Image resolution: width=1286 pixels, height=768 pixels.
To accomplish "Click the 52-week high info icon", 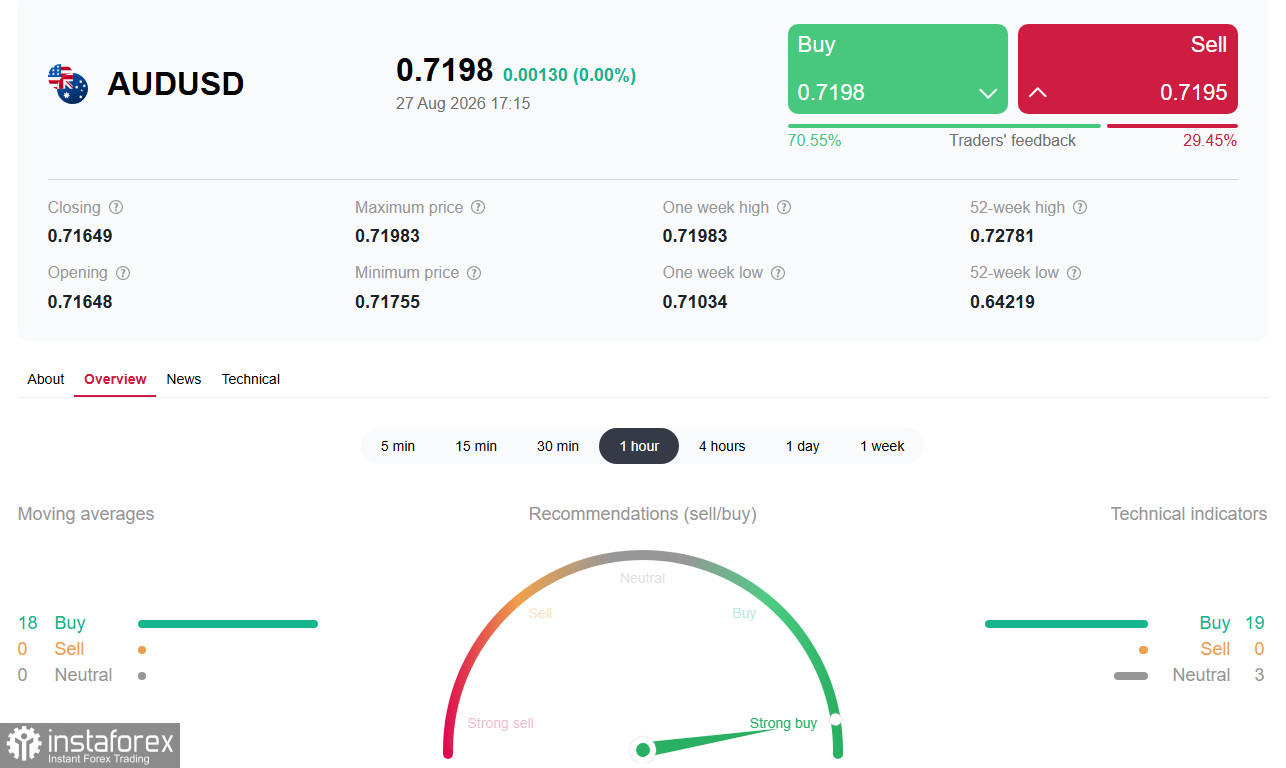I will [1080, 208].
